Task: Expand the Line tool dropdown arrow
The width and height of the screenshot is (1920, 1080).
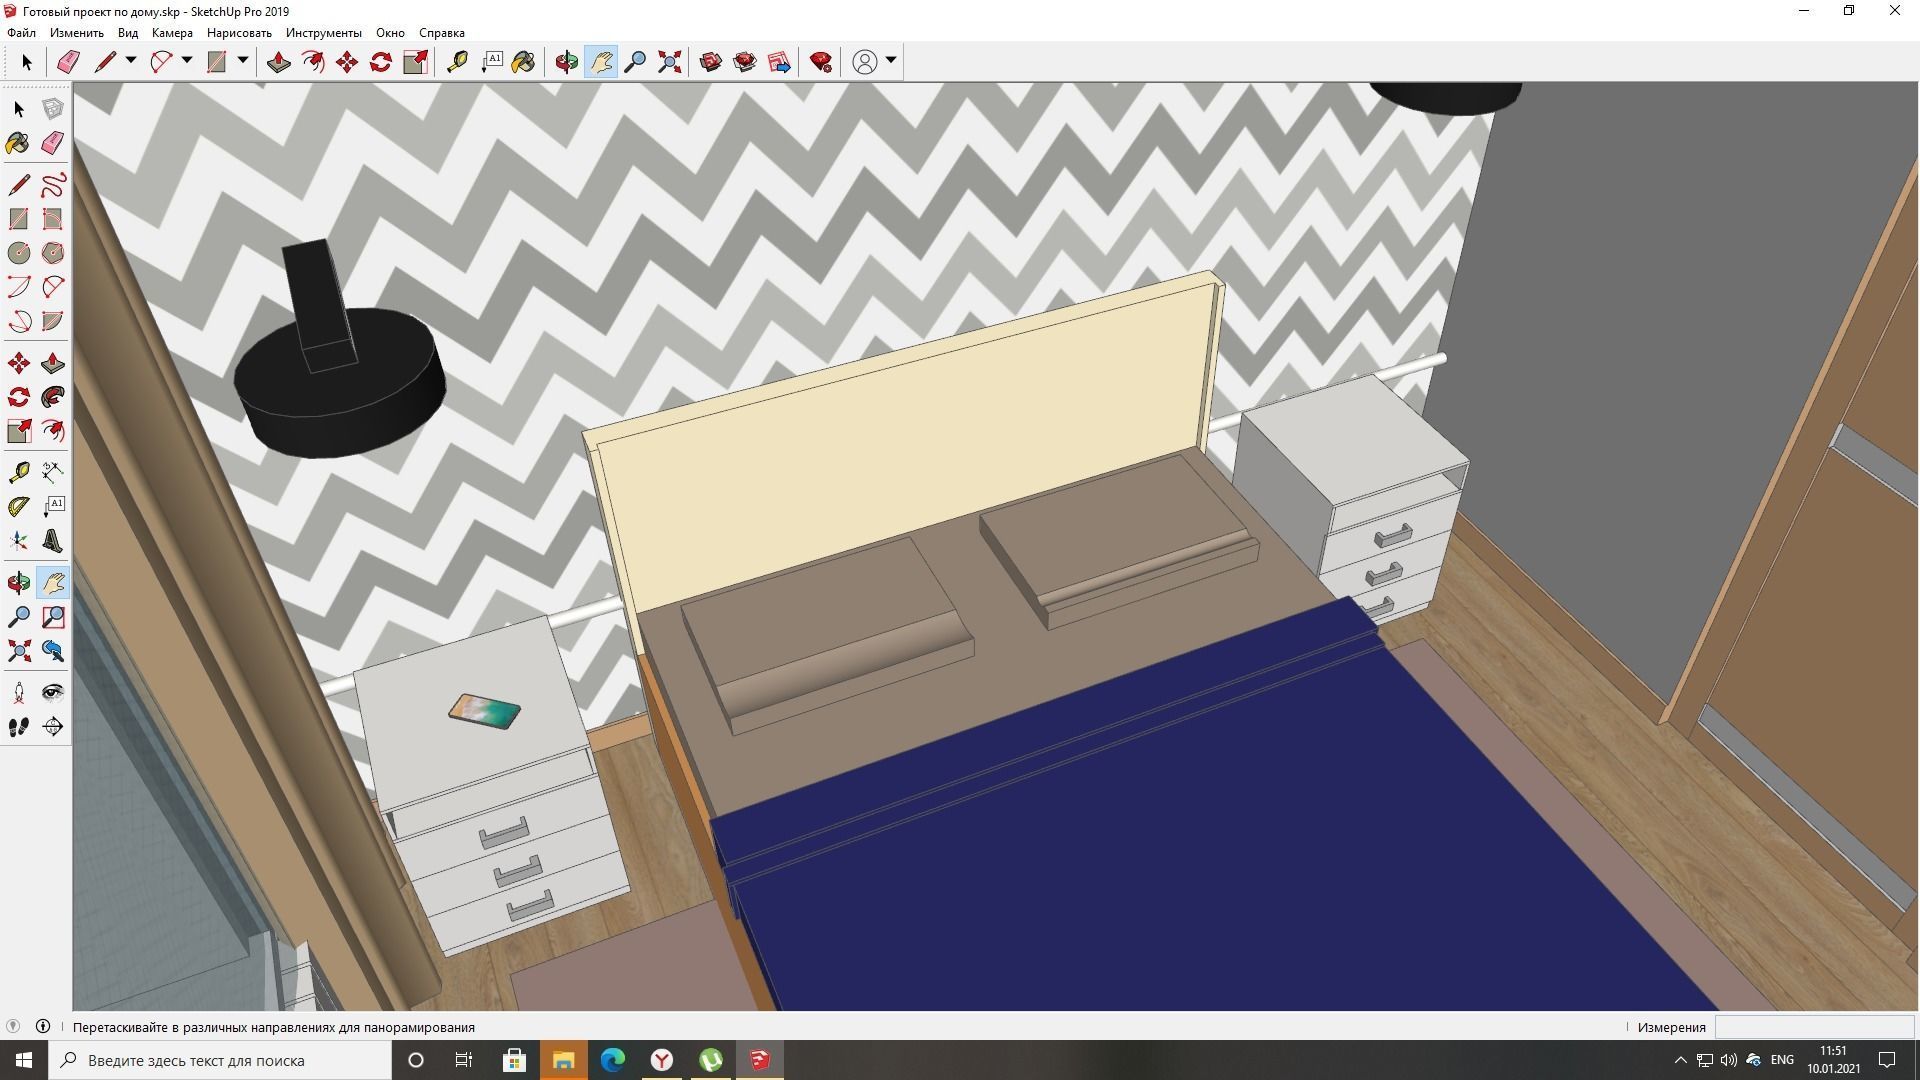Action: click(x=130, y=61)
